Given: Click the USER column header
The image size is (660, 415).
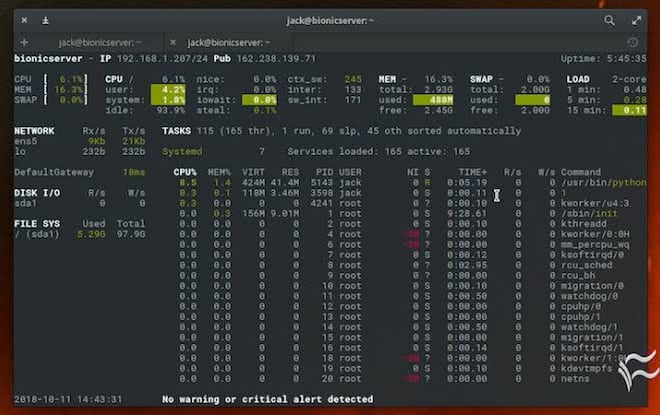Looking at the screenshot, I should point(350,172).
